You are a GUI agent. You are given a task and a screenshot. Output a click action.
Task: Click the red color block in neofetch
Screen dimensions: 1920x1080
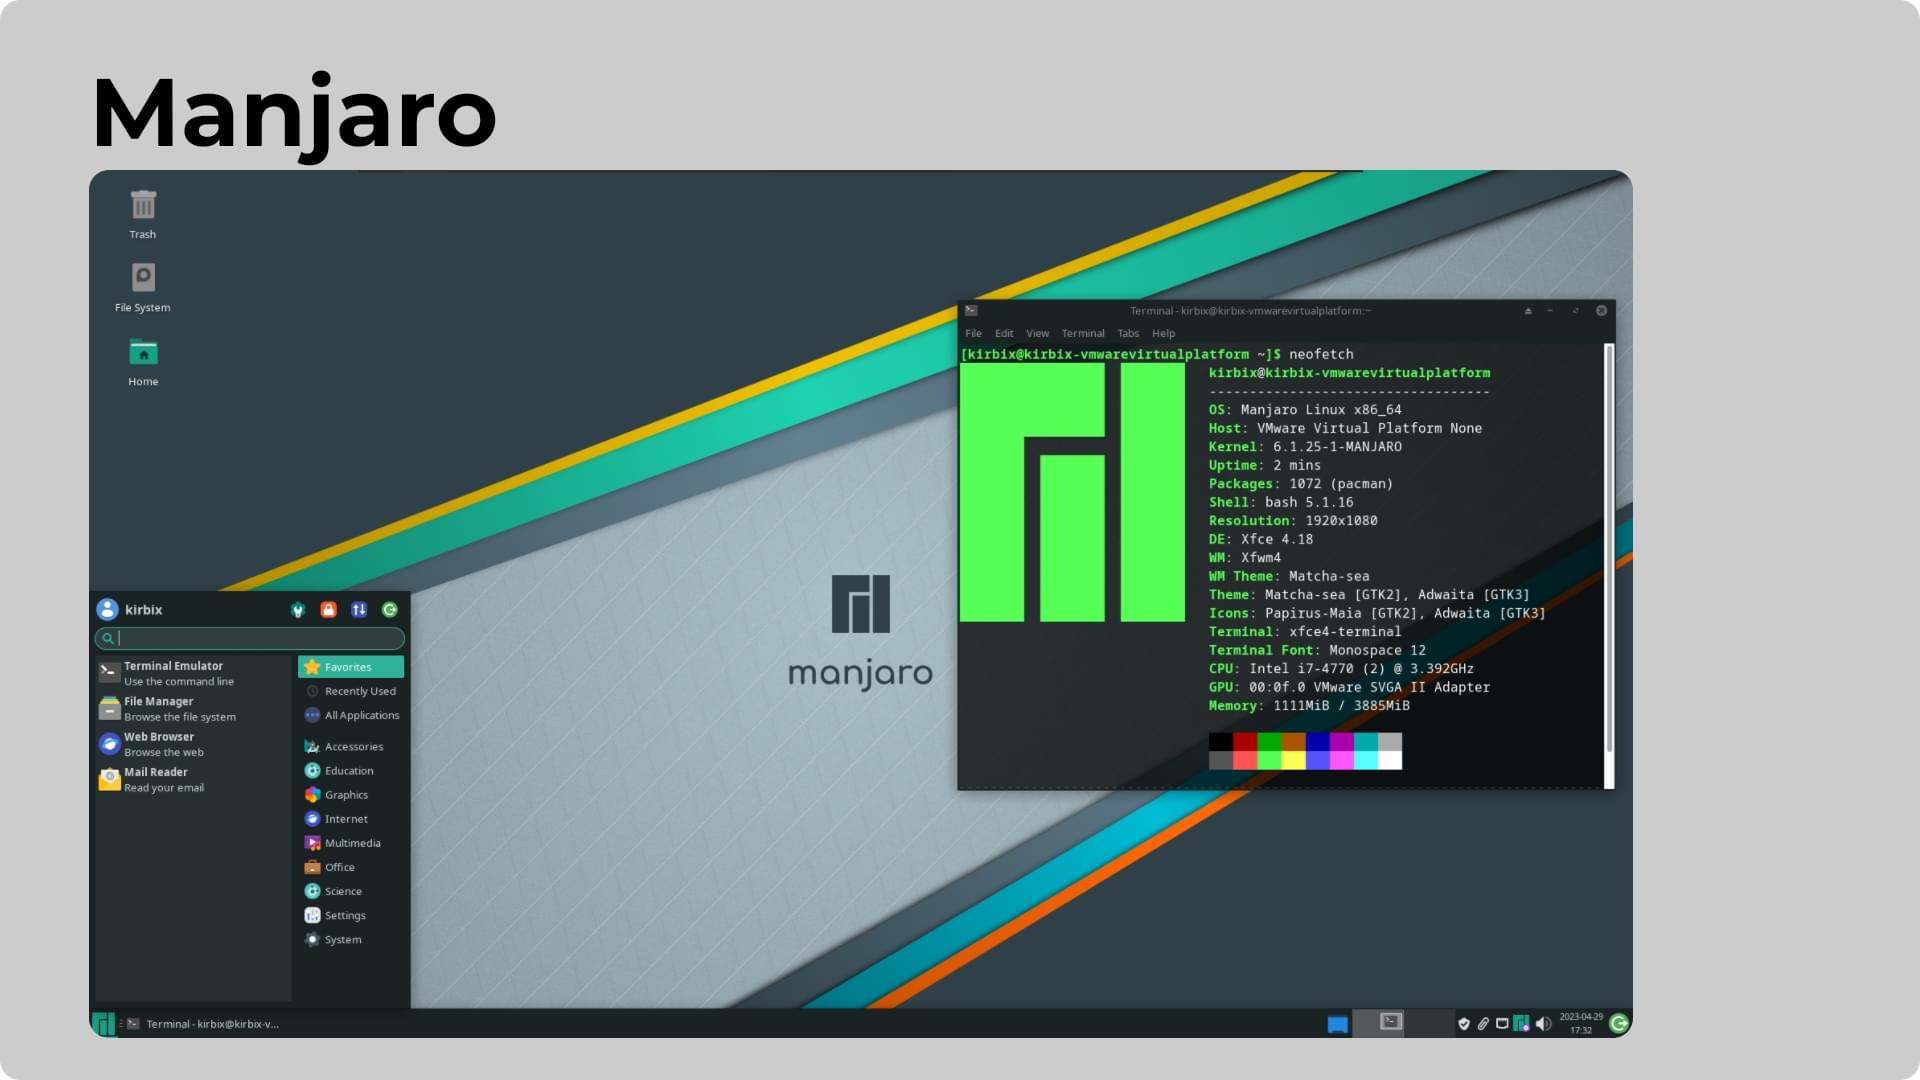1245,742
